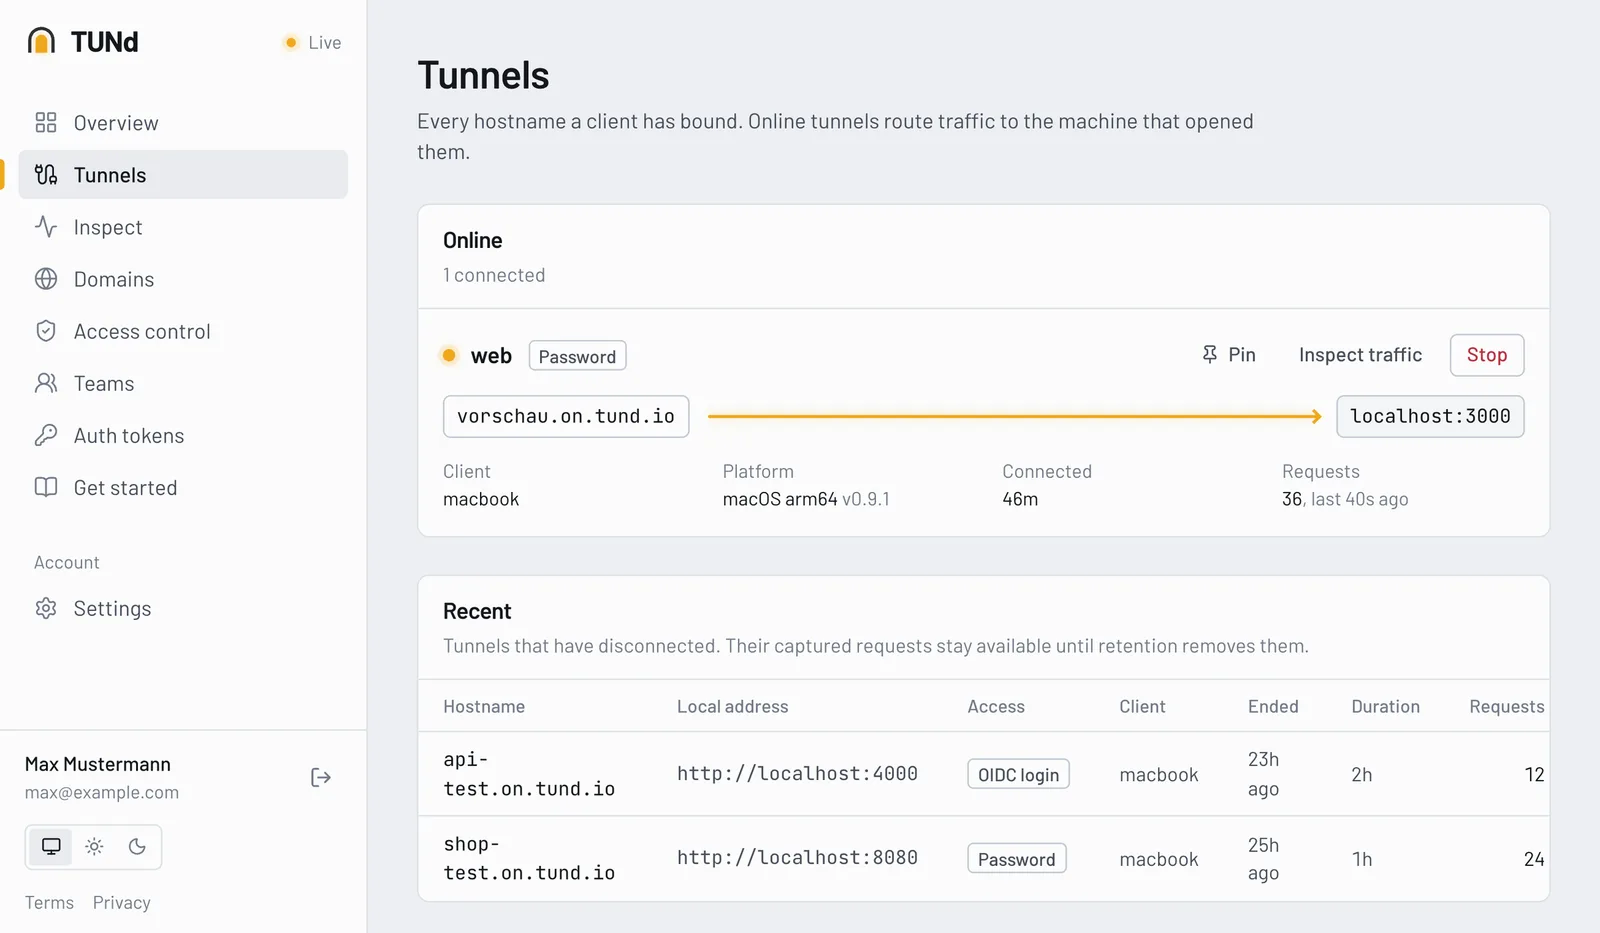Click '25h ago' ended value
Screen dimensions: 1600x933
(1264, 859)
